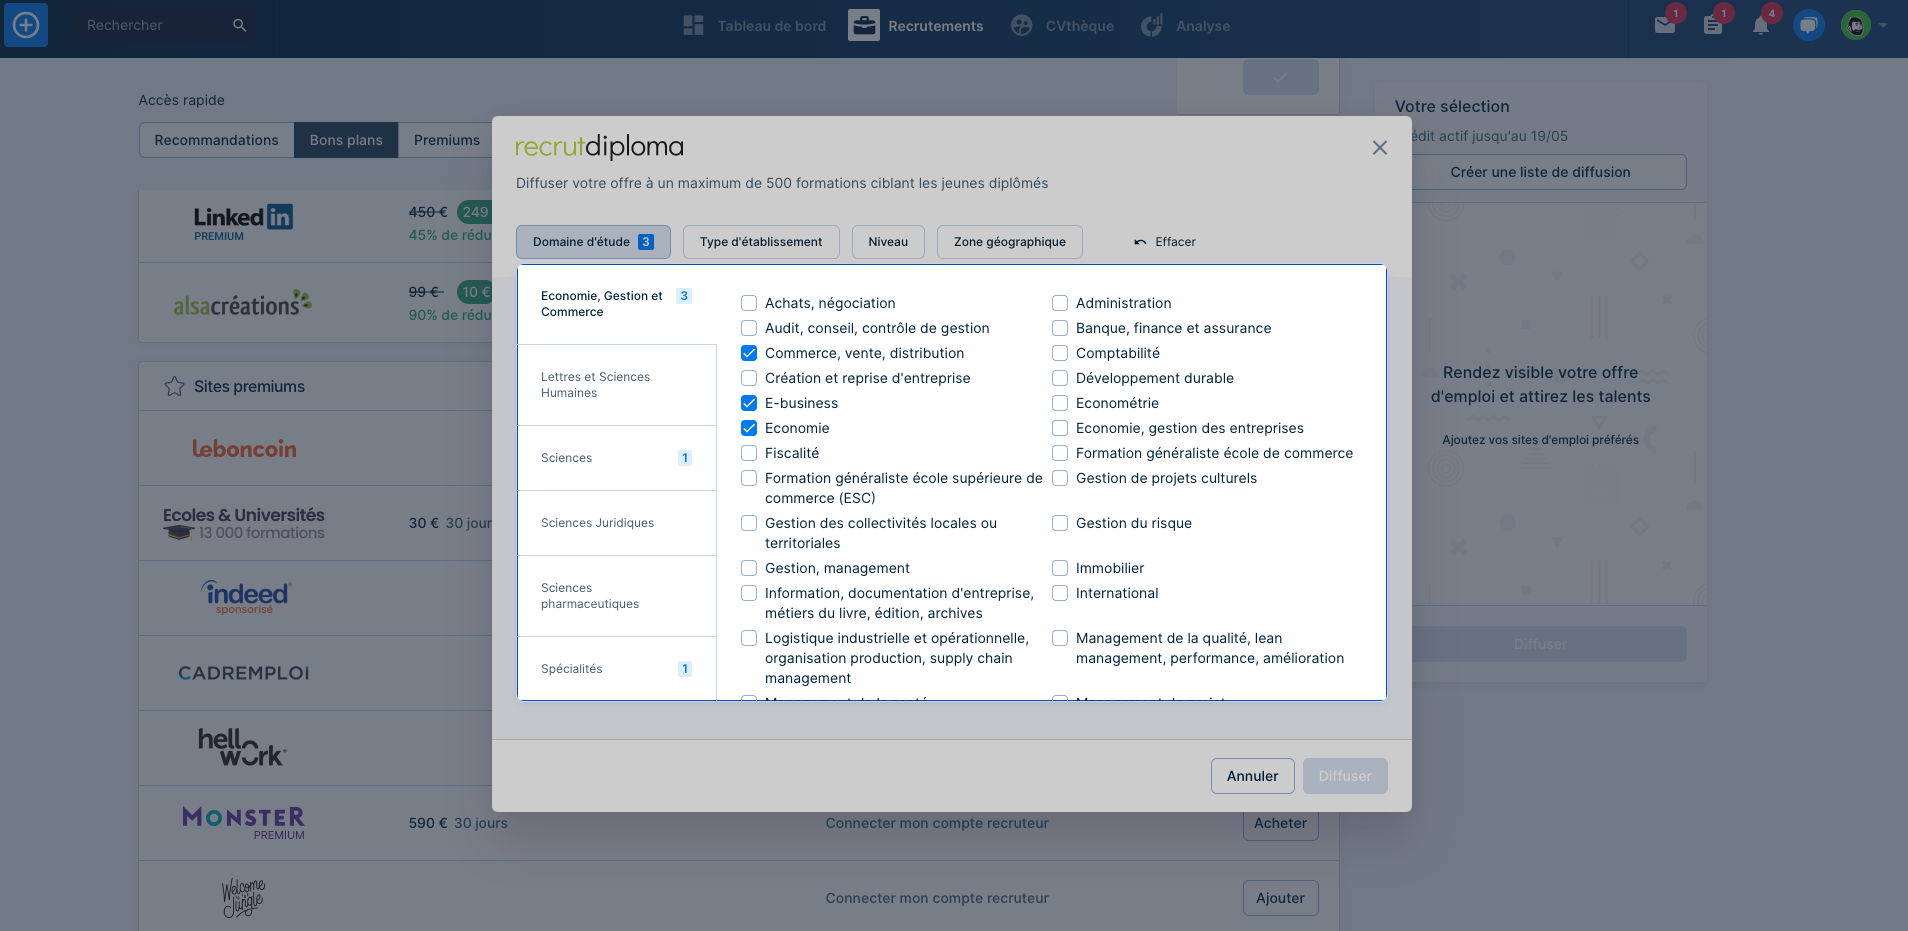This screenshot has height=931, width=1908.
Task: Click the star icon beside Sites premiums
Action: coord(176,386)
